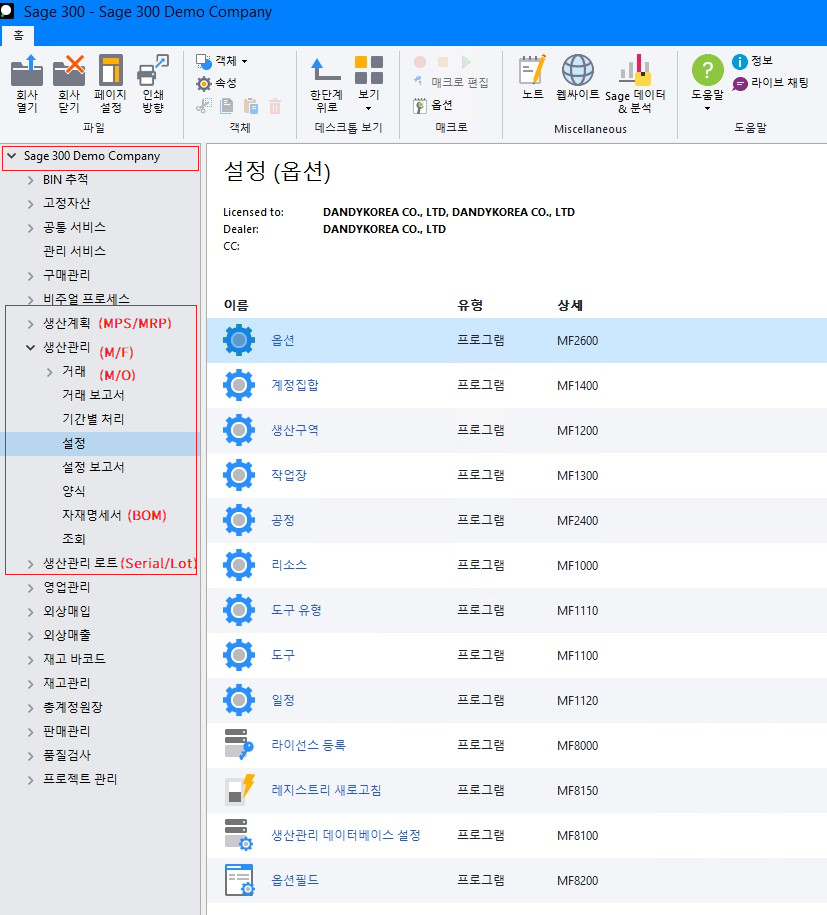Viewport: 827px width, 915px height.
Task: Click the 한단계 위로 (Up one level) icon
Action: pyautogui.click(x=326, y=71)
